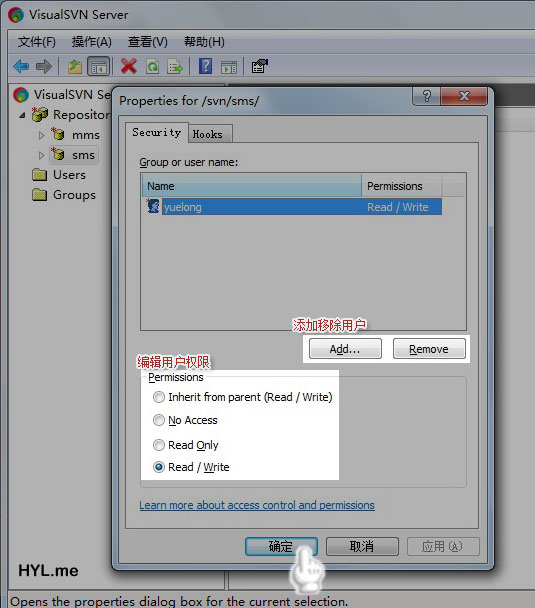
Task: Expand the sms repository arrow
Action: click(x=41, y=155)
